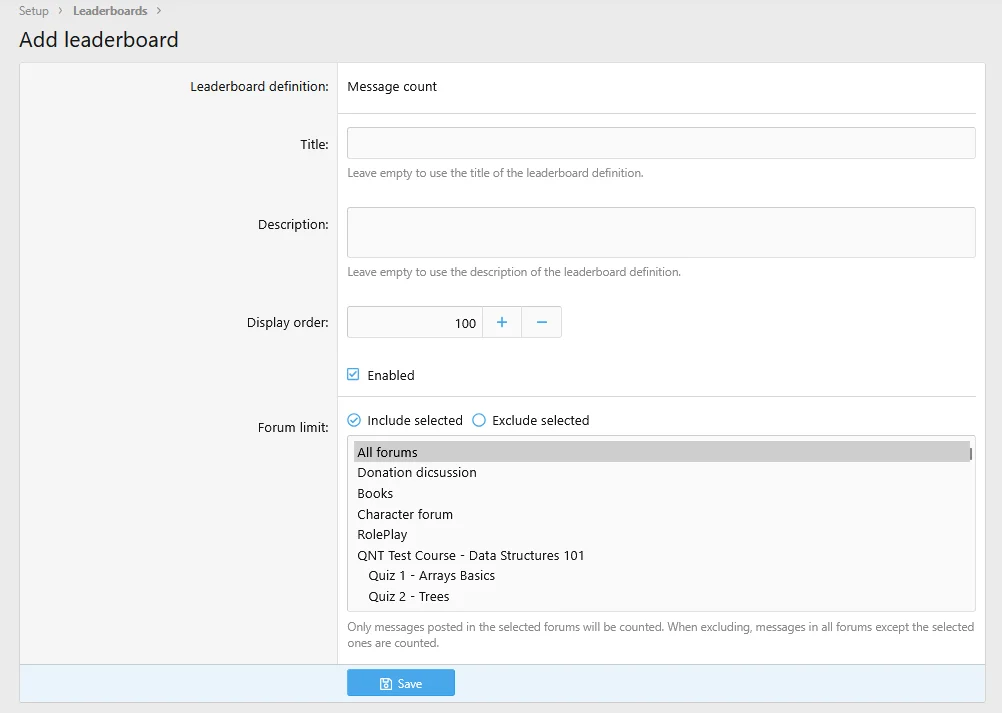Viewport: 1002px width, 713px height.
Task: Pick the Books forum entry
Action: tap(661, 494)
